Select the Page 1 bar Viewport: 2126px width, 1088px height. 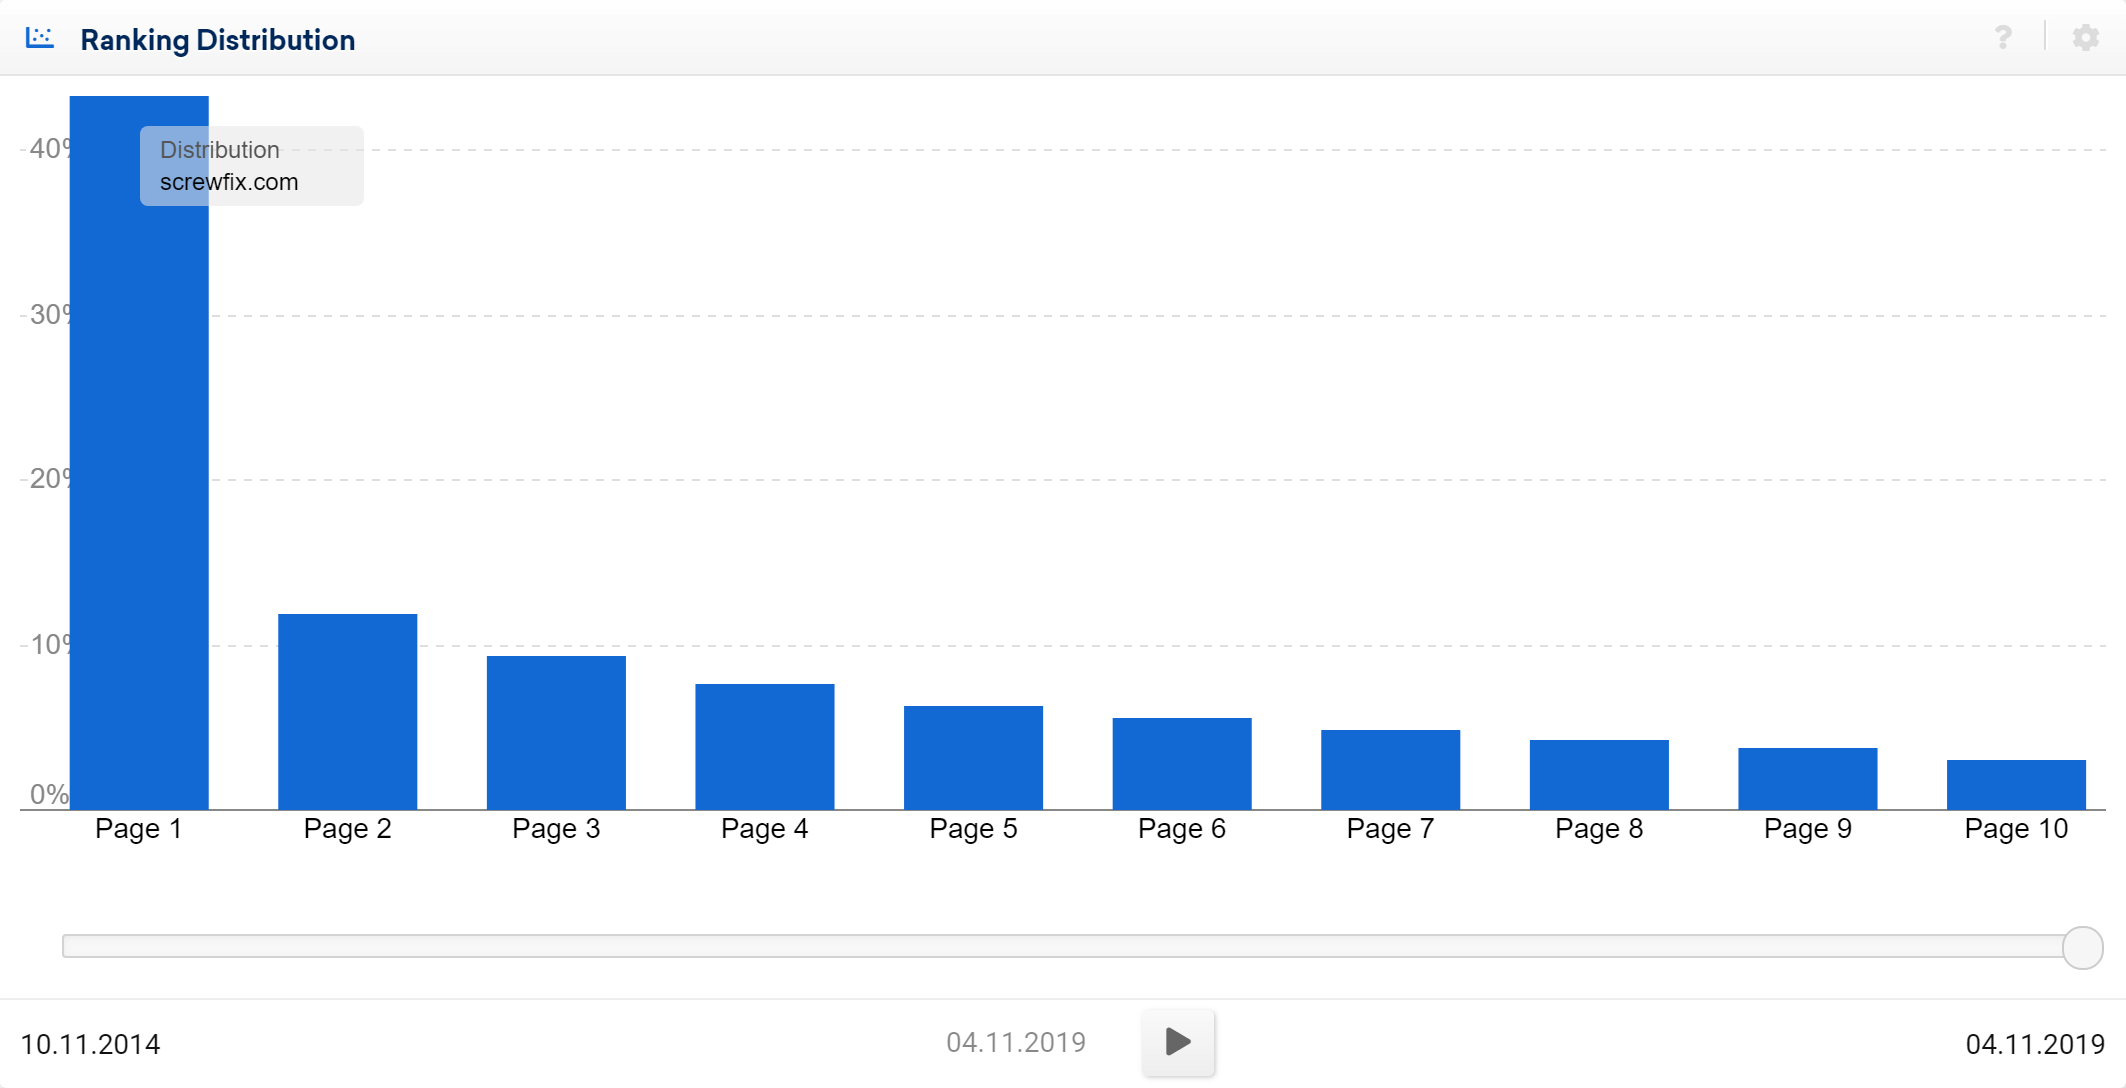pos(139,452)
